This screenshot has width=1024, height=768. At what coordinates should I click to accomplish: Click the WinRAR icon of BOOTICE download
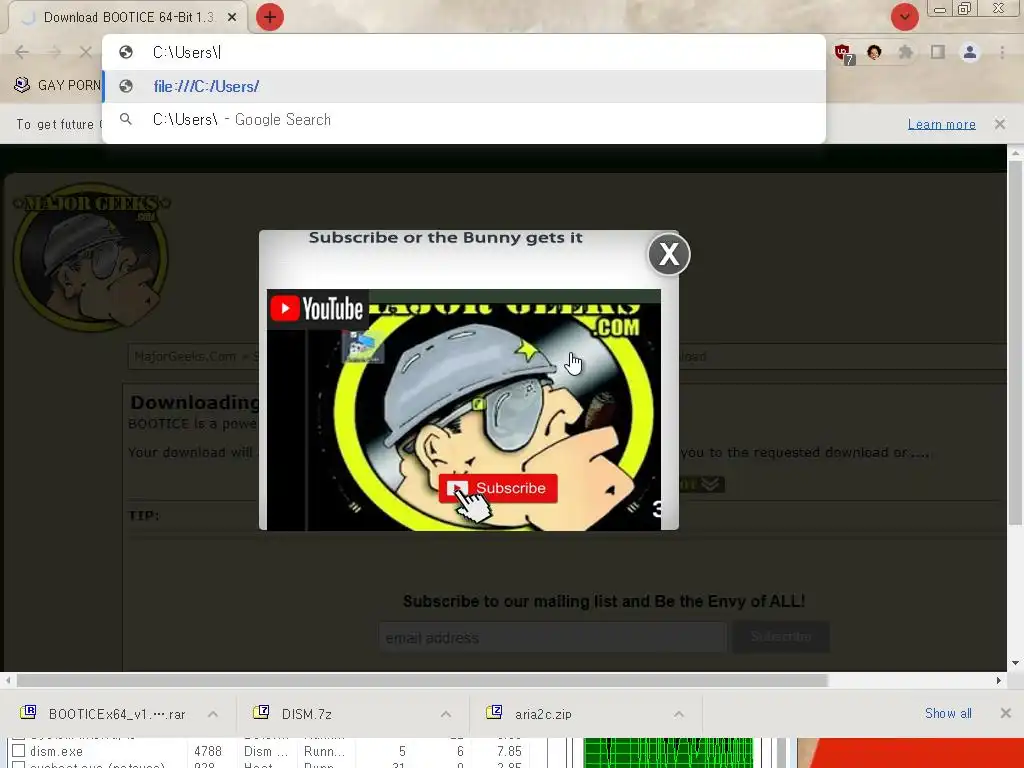pyautogui.click(x=27, y=712)
